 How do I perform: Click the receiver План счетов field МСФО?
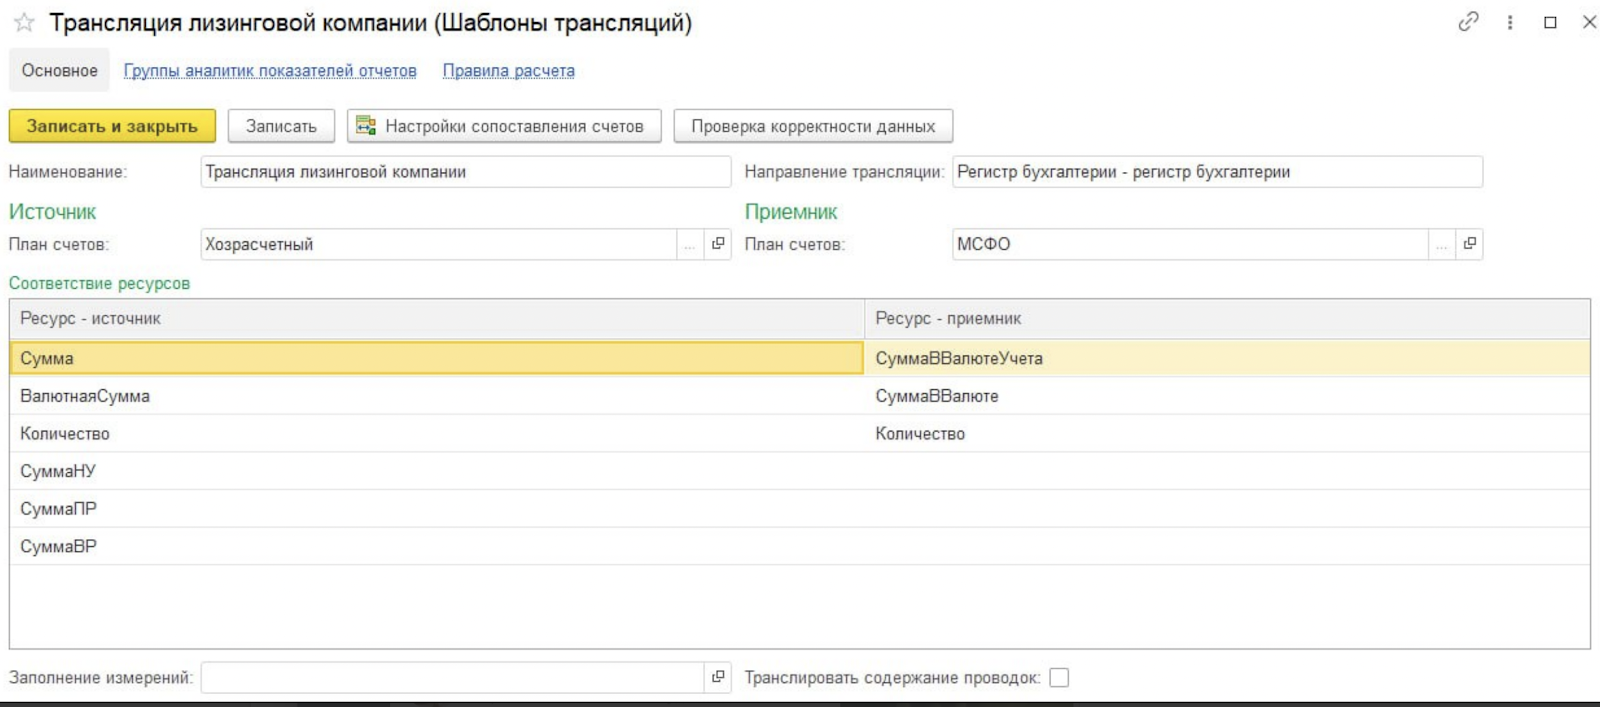pyautogui.click(x=1190, y=244)
